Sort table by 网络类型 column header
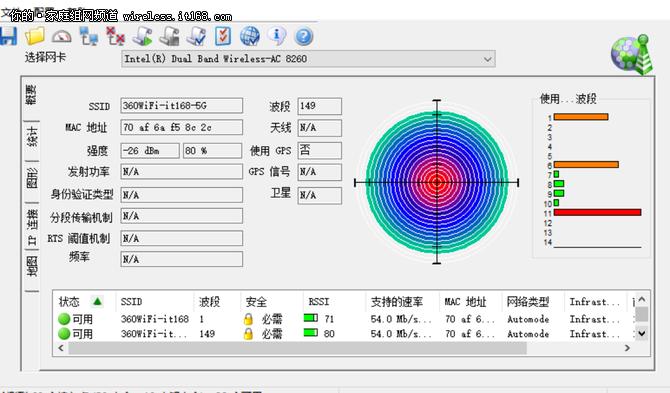 click(533, 302)
